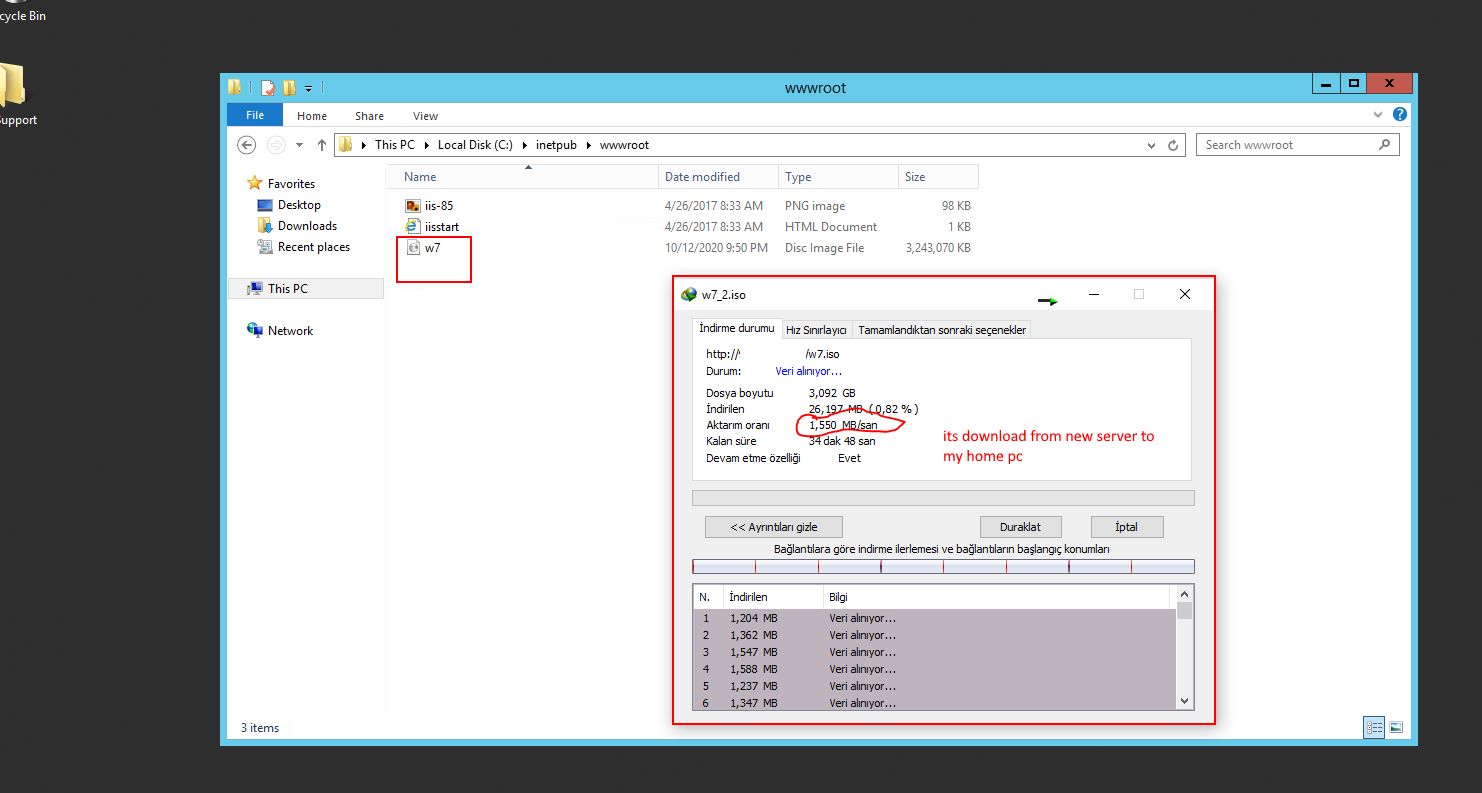The height and width of the screenshot is (793, 1482).
Task: Click This PC in the address breadcrumb
Action: (x=395, y=145)
